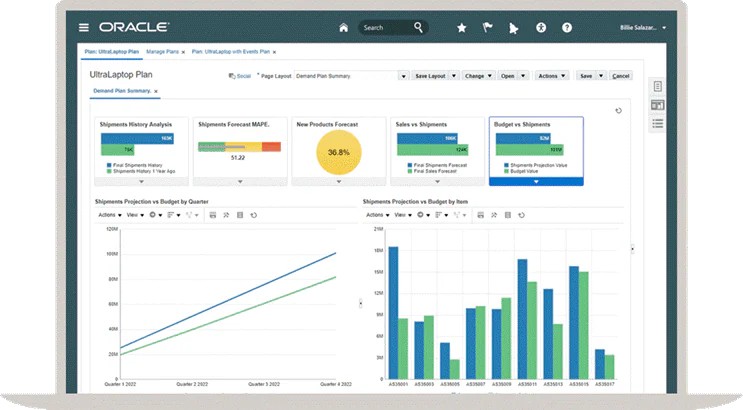Close the Manage Plans tab
The height and width of the screenshot is (410, 743).
click(183, 52)
